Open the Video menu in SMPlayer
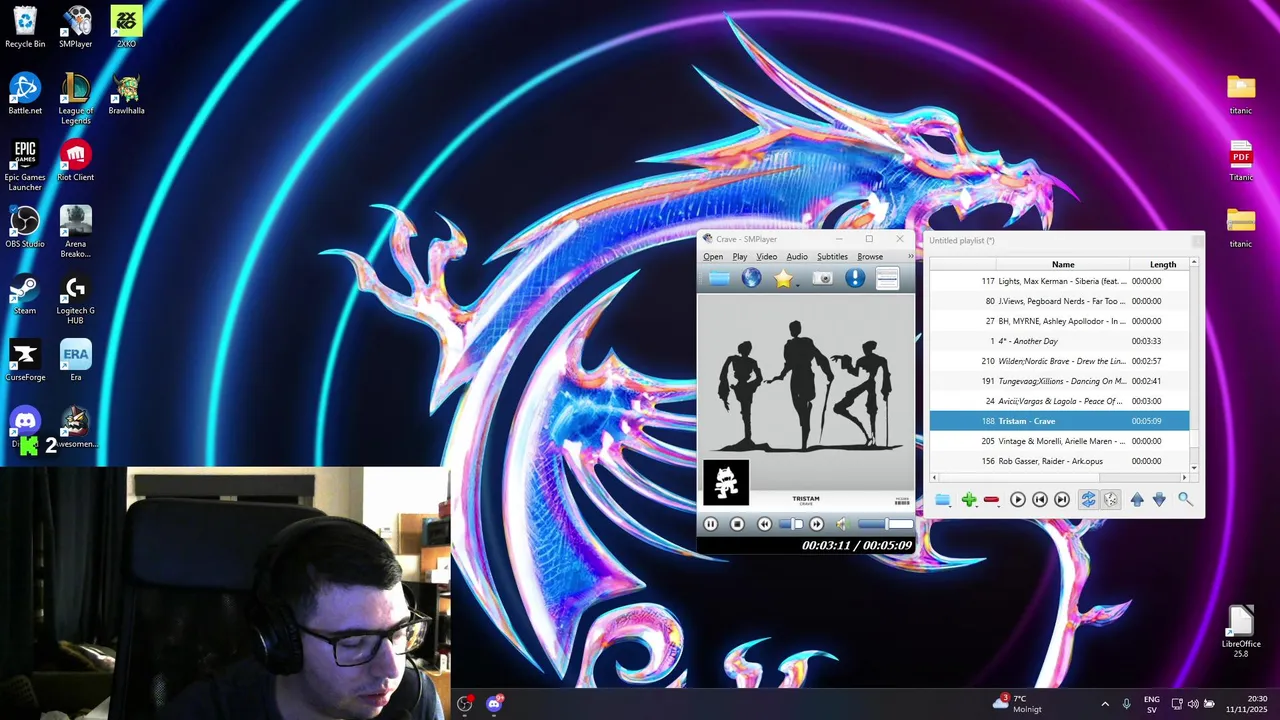1280x720 pixels. tap(767, 257)
